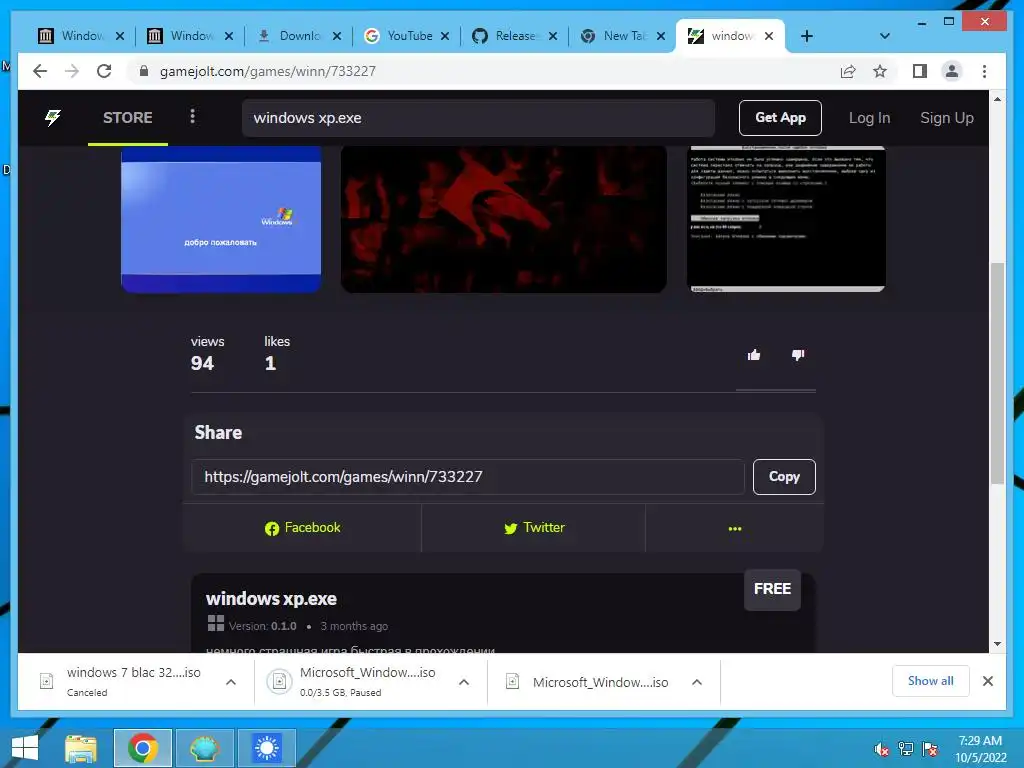Go back using the browser back arrow

40,71
